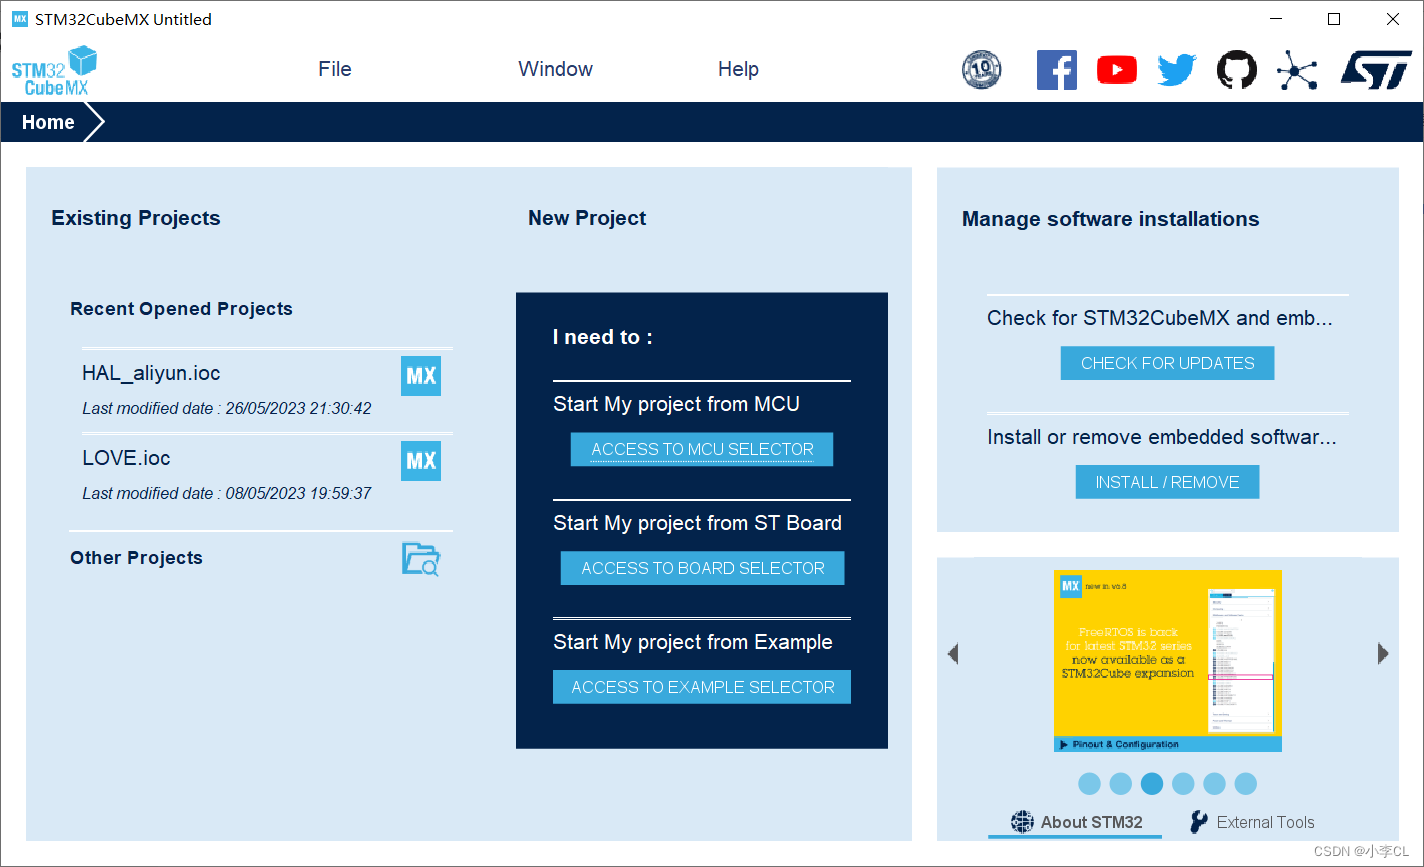Open the Help menu
1424x867 pixels.
(x=738, y=69)
